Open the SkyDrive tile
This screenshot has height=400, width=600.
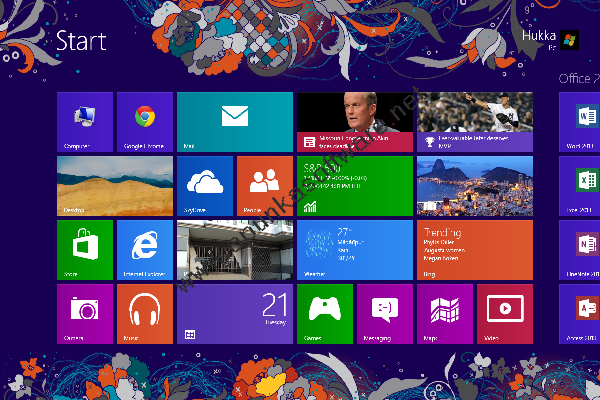pyautogui.click(x=205, y=186)
